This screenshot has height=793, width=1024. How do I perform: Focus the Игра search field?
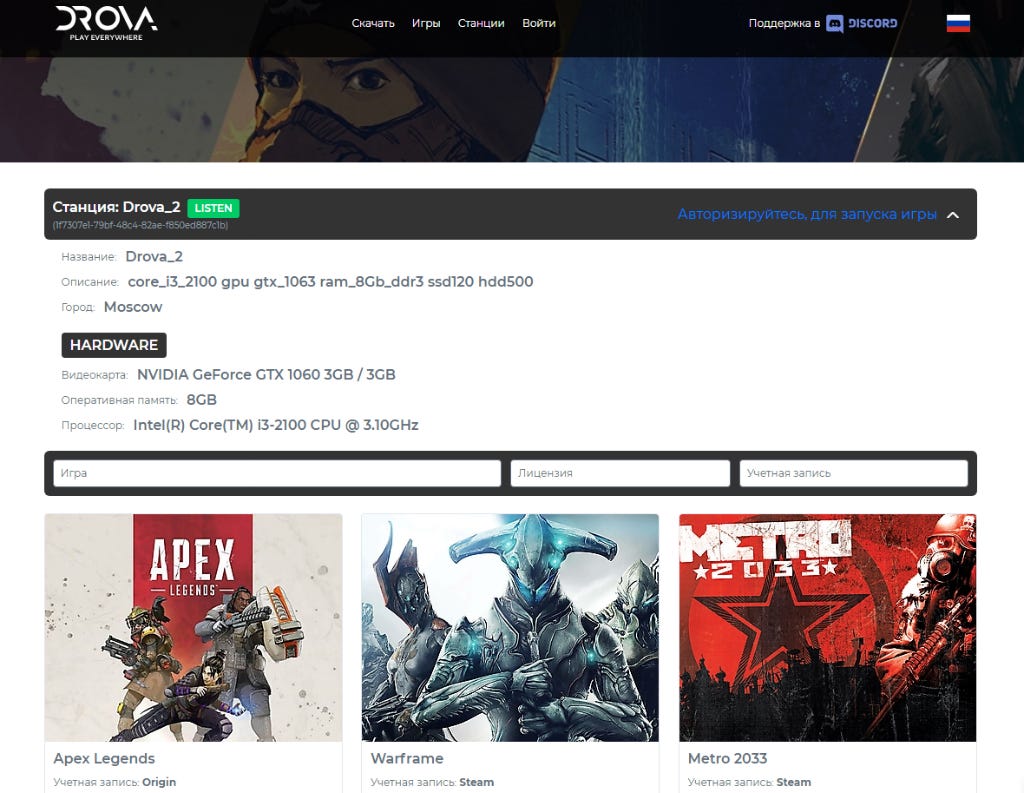(x=277, y=473)
